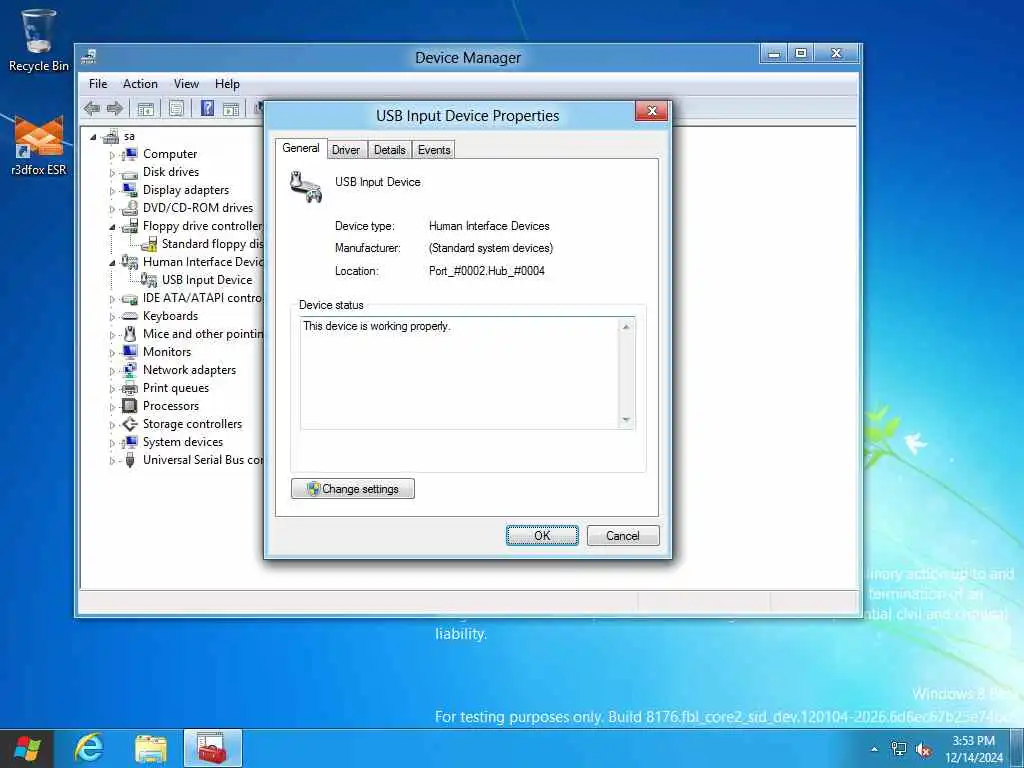Click the Network adapters category icon

pos(130,370)
